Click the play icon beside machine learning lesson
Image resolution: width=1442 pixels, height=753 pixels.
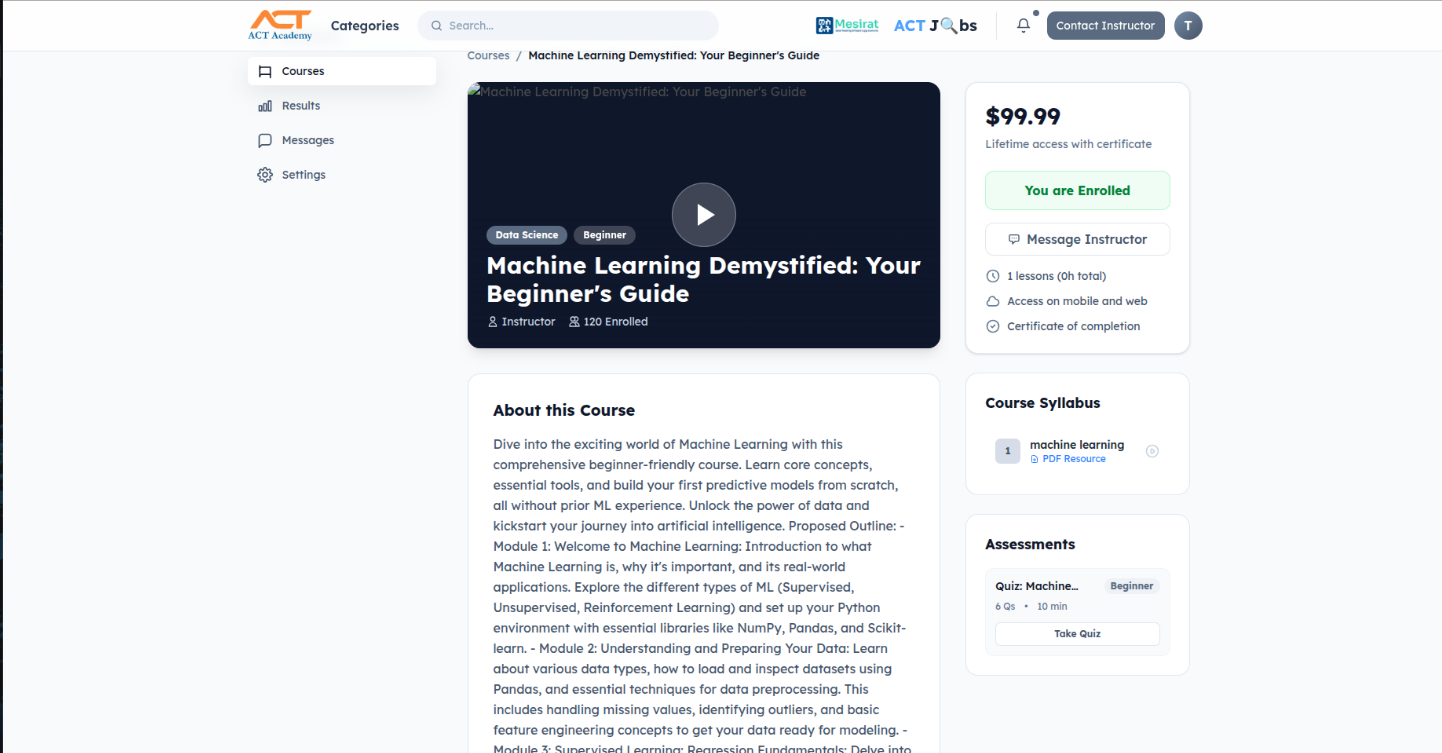(x=1152, y=451)
